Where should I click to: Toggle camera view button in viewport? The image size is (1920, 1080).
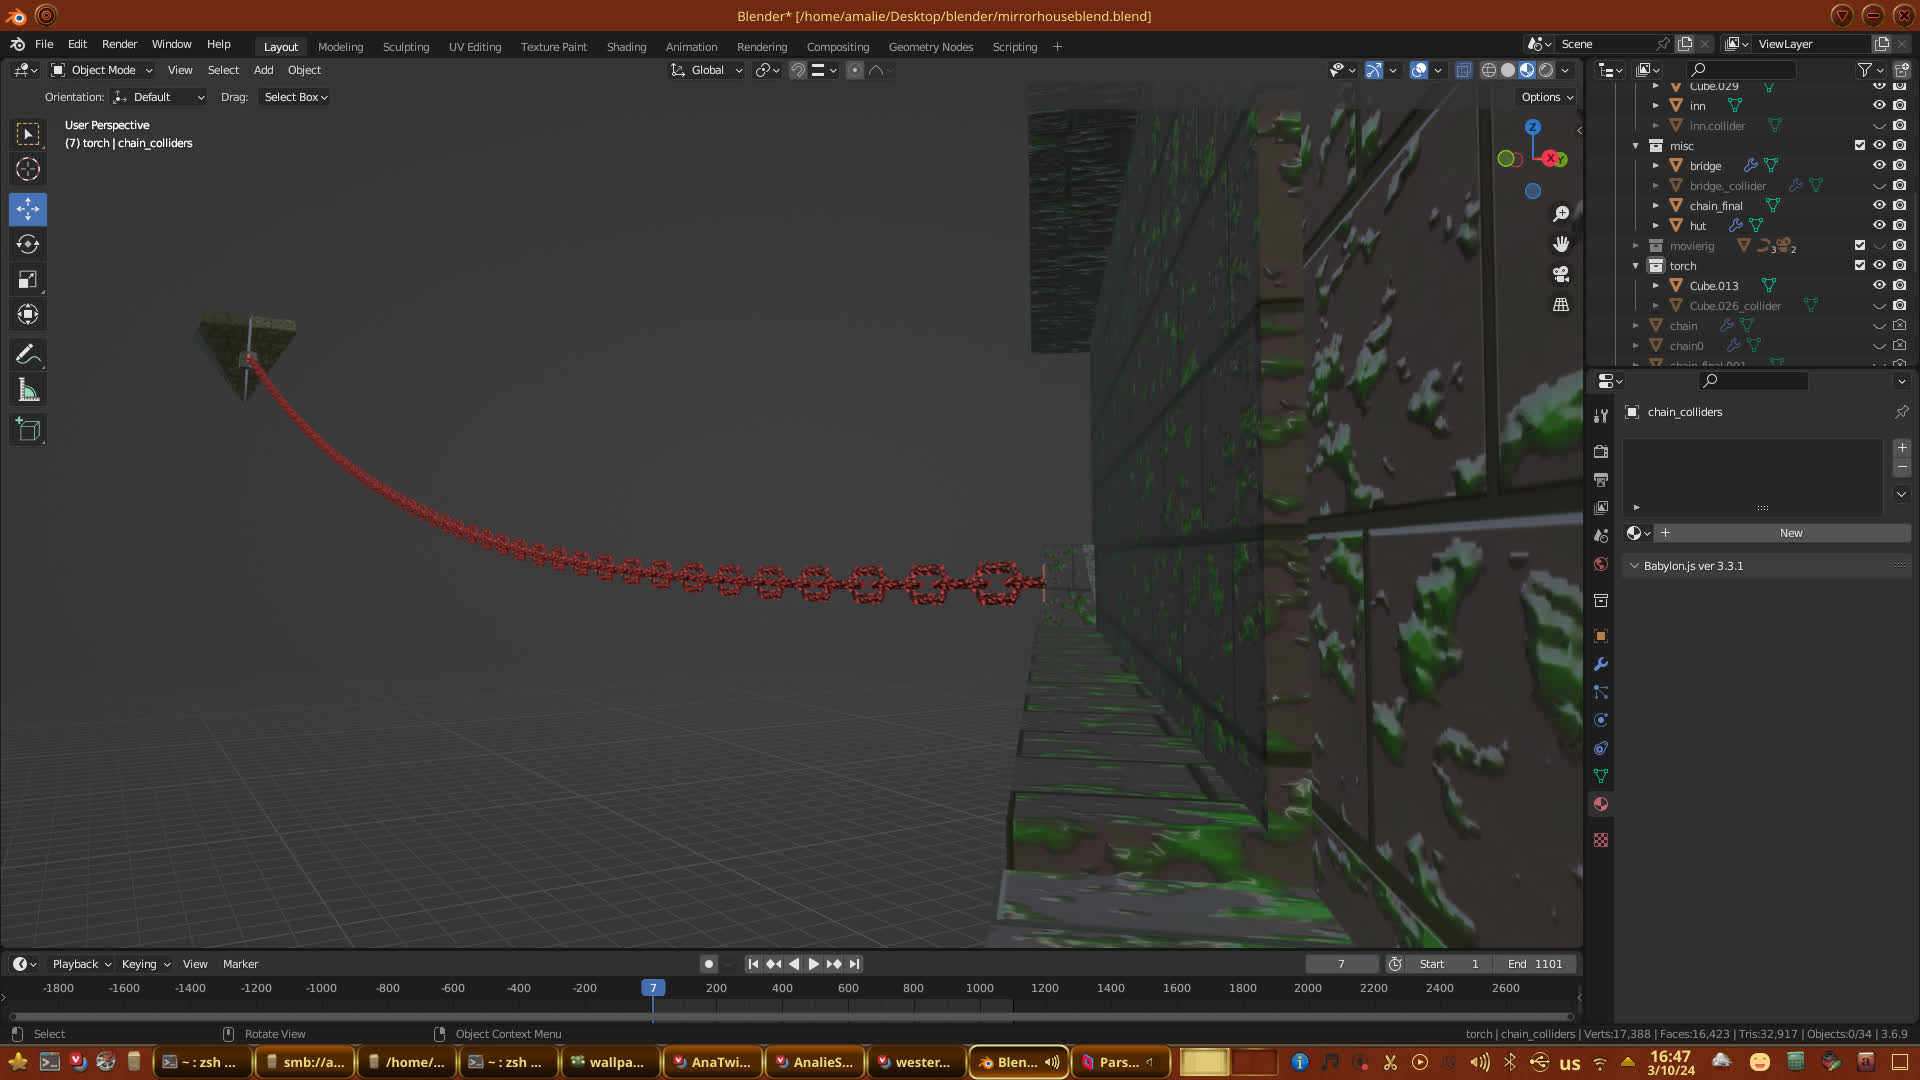1561,274
